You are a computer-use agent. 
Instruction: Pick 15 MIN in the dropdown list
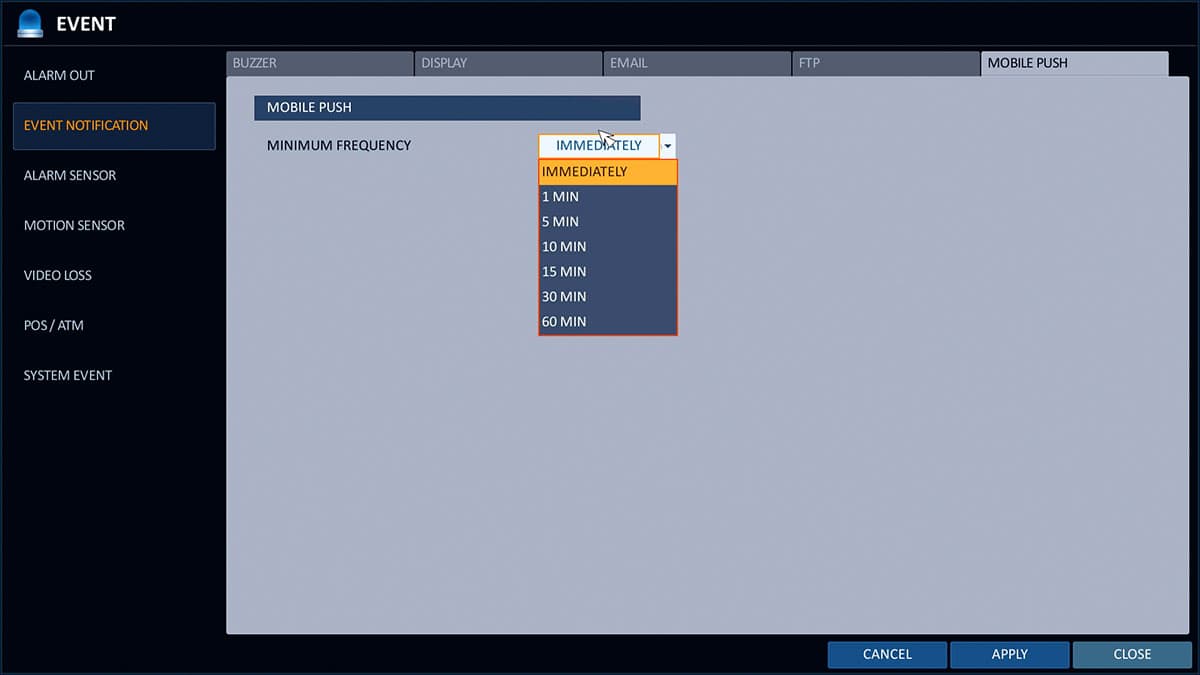607,272
